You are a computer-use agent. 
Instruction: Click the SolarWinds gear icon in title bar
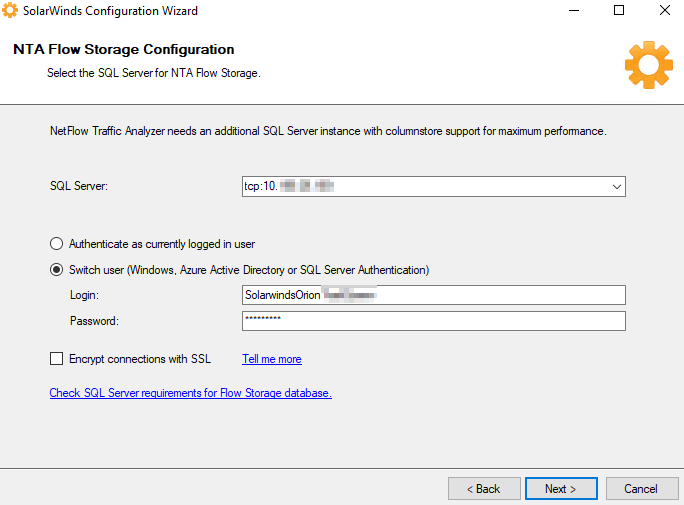(12, 11)
